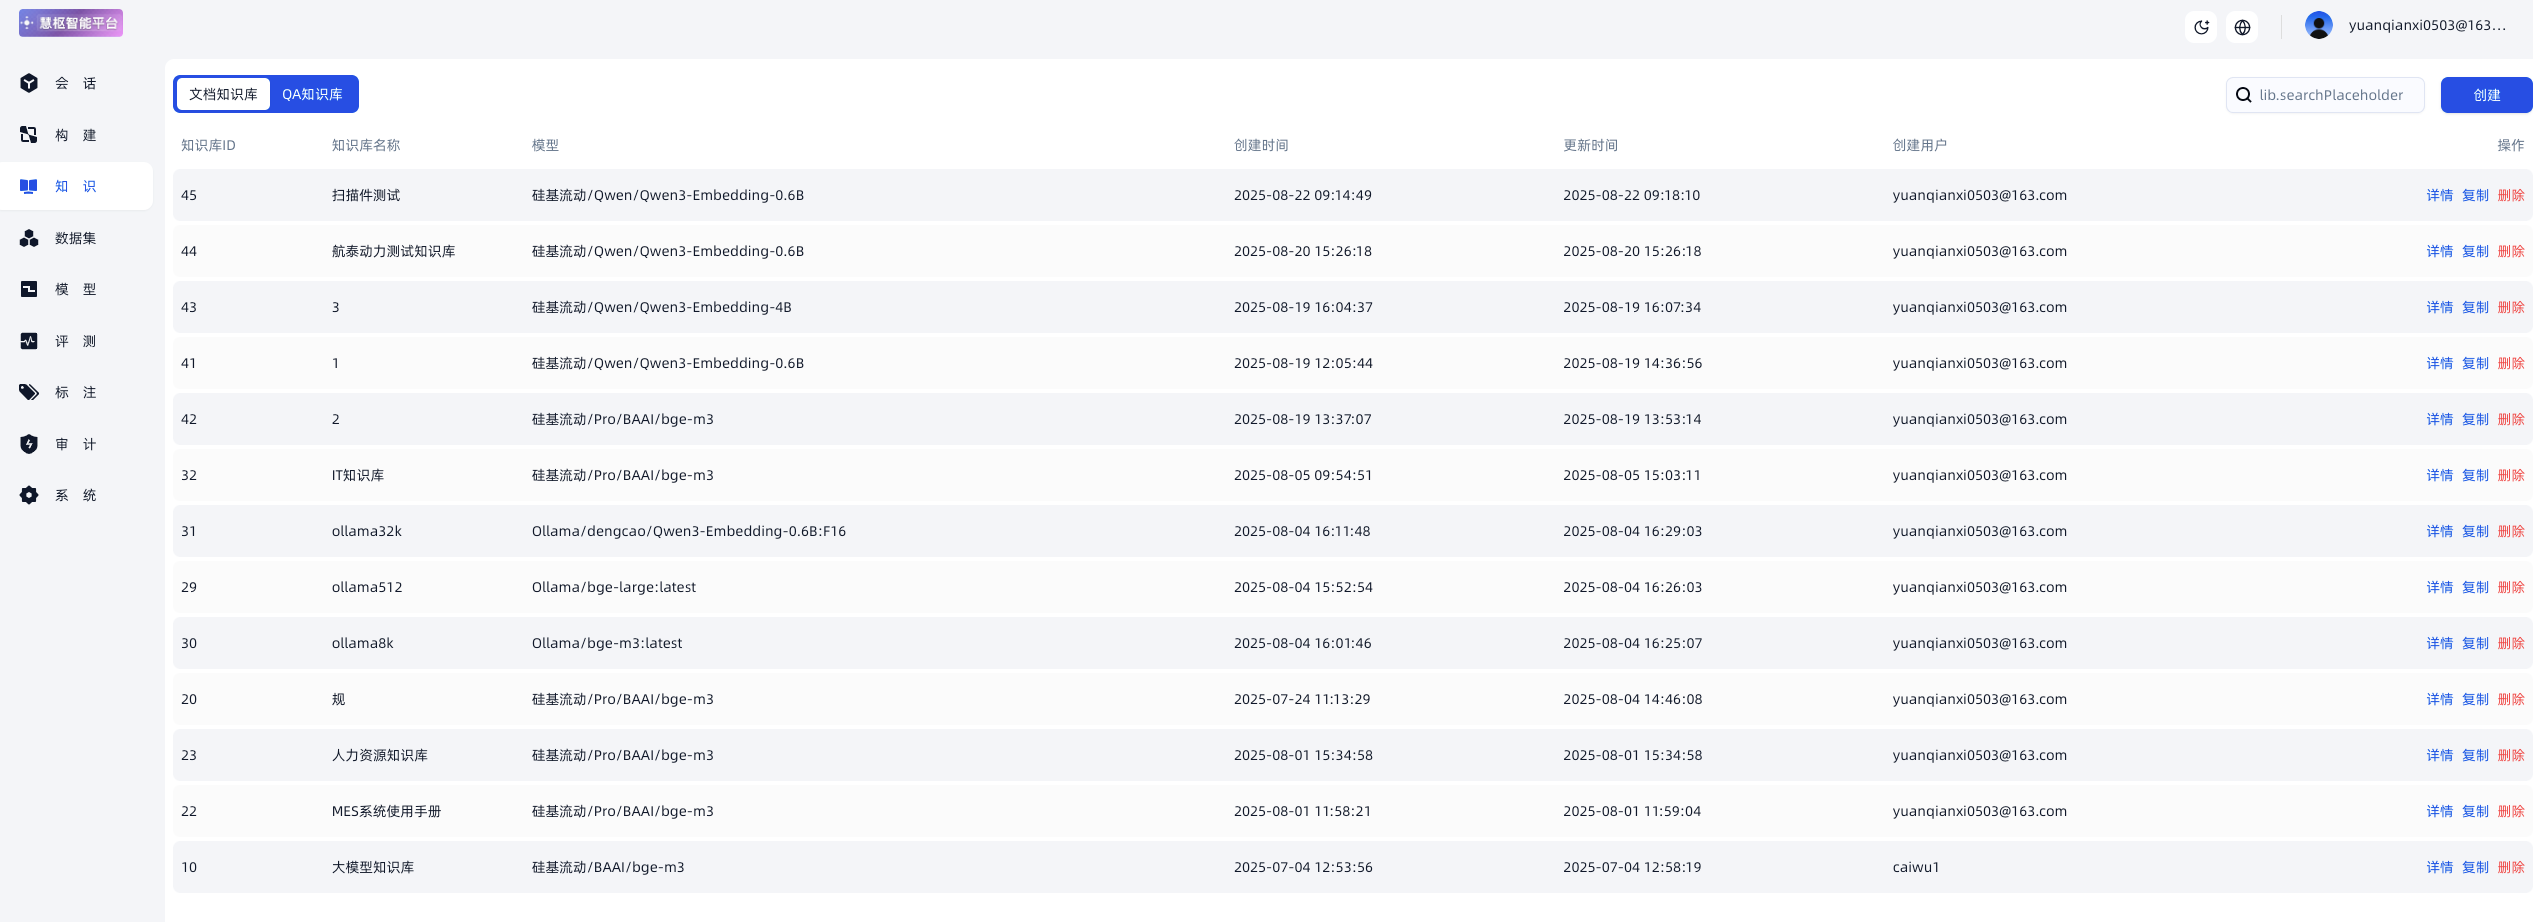
Task: Select the 文档知识库 tab
Action: 223,94
